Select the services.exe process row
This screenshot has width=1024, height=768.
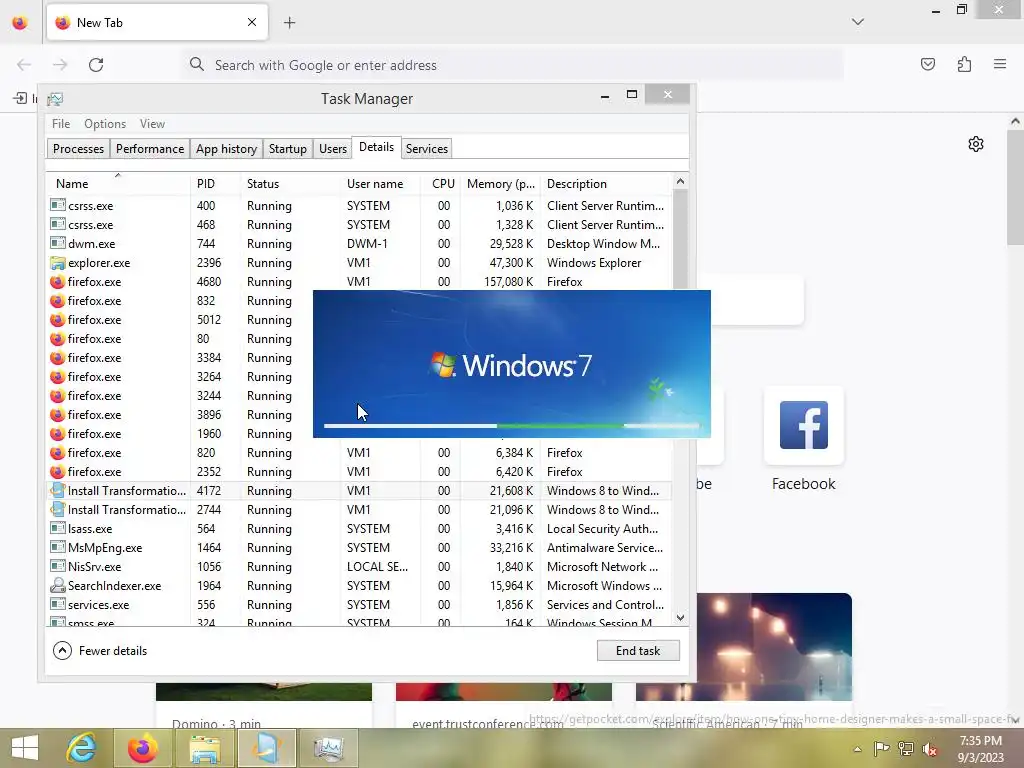pos(359,604)
